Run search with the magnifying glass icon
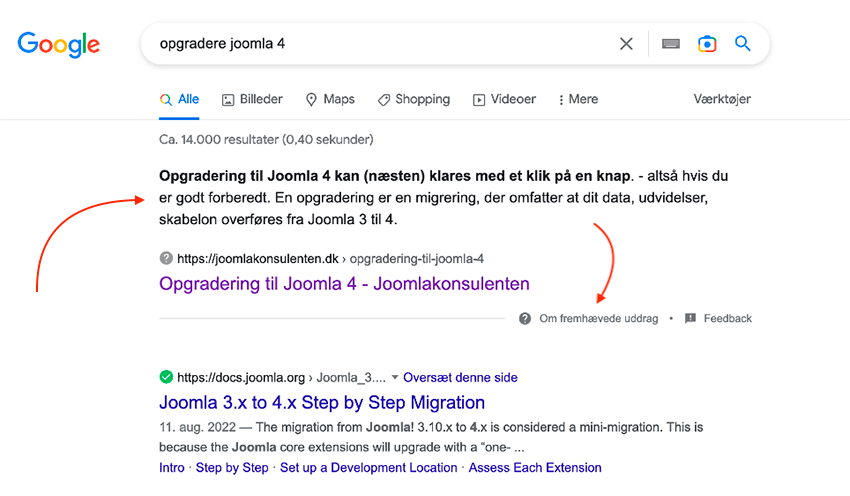The width and height of the screenshot is (850, 496). (743, 43)
